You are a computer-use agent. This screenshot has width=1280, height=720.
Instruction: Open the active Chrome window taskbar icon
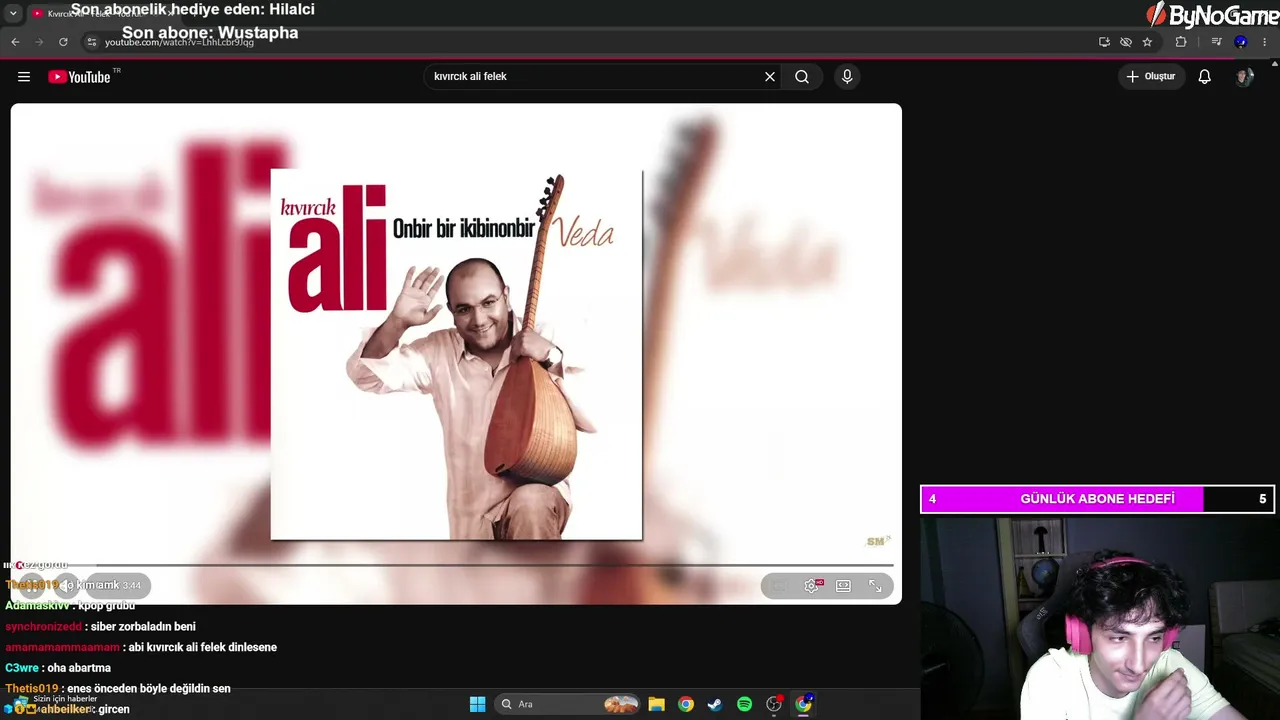pos(803,704)
